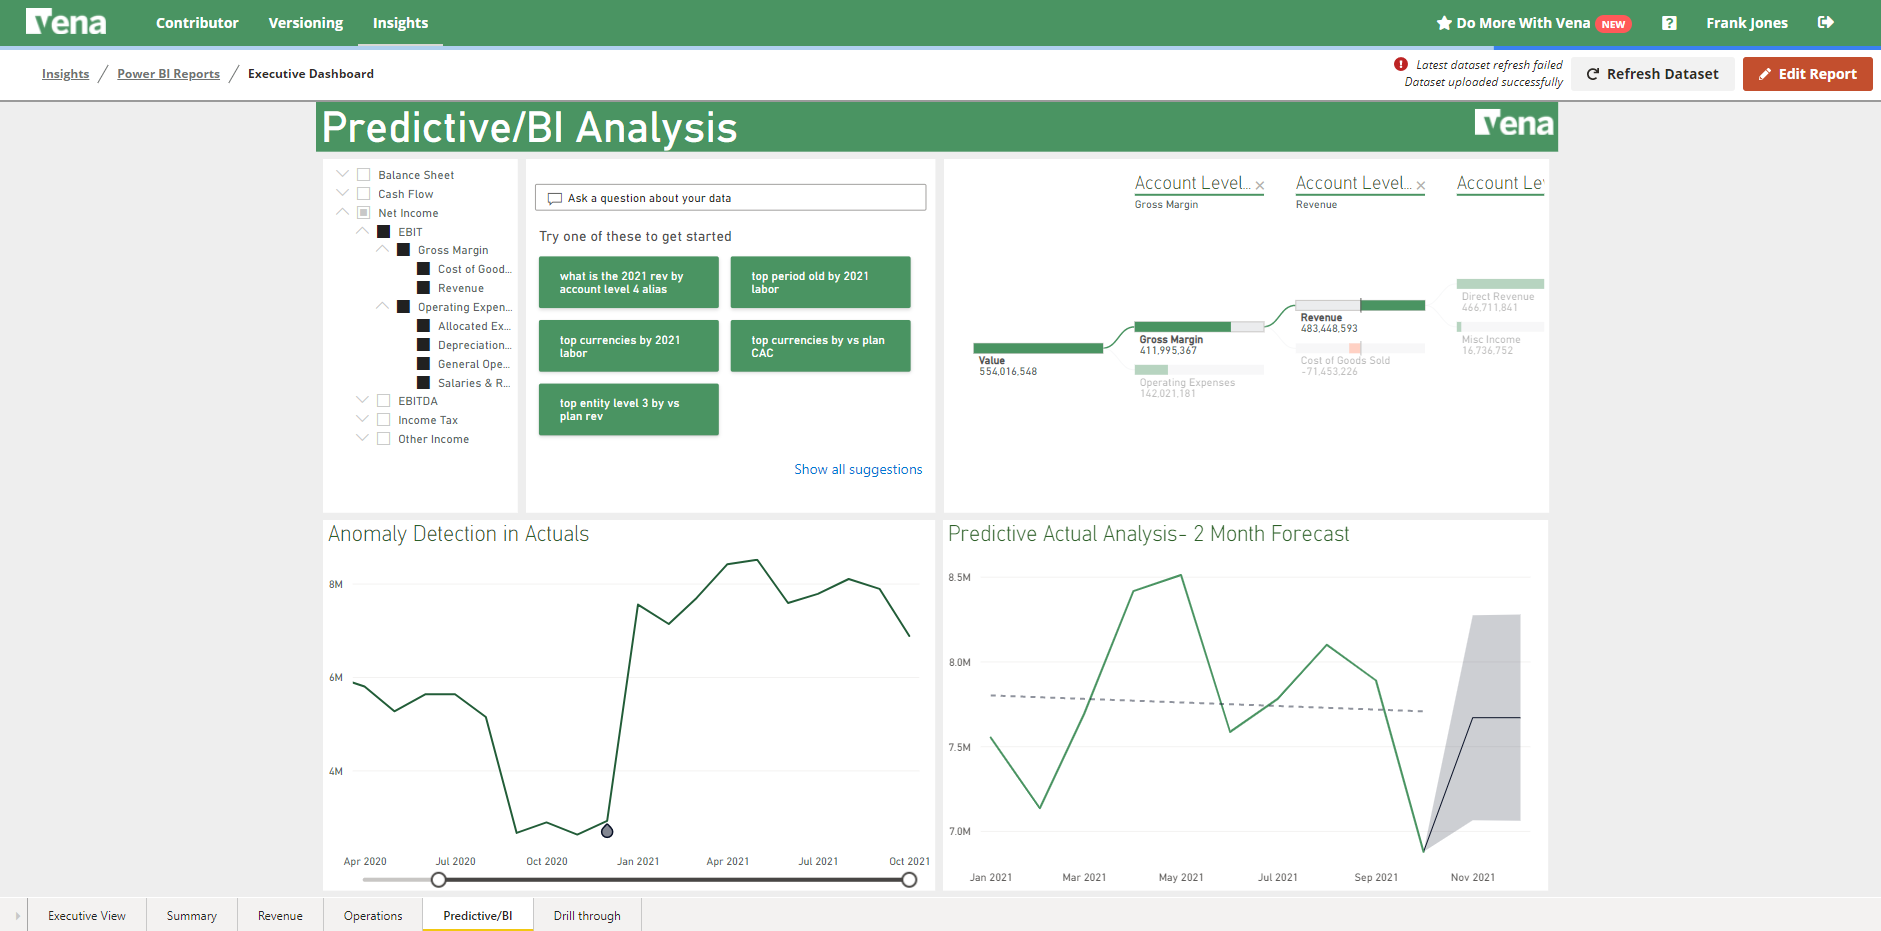The height and width of the screenshot is (931, 1881).
Task: Expand the Income Tax tree node
Action: (363, 419)
